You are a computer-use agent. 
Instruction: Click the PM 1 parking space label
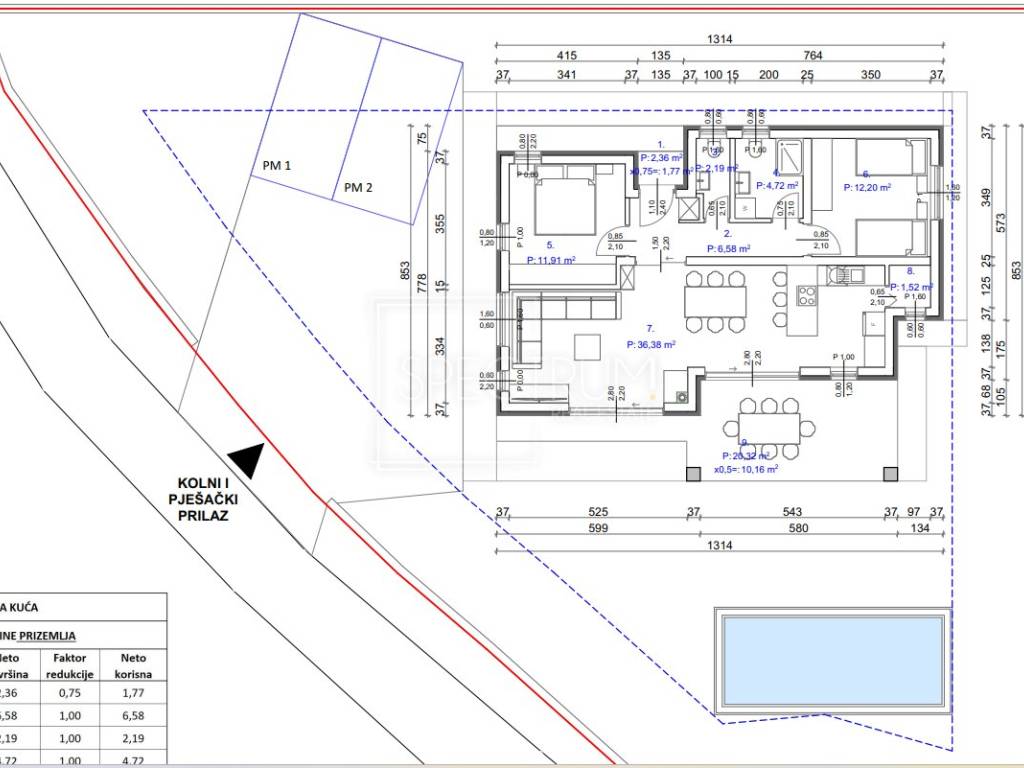coord(277,165)
